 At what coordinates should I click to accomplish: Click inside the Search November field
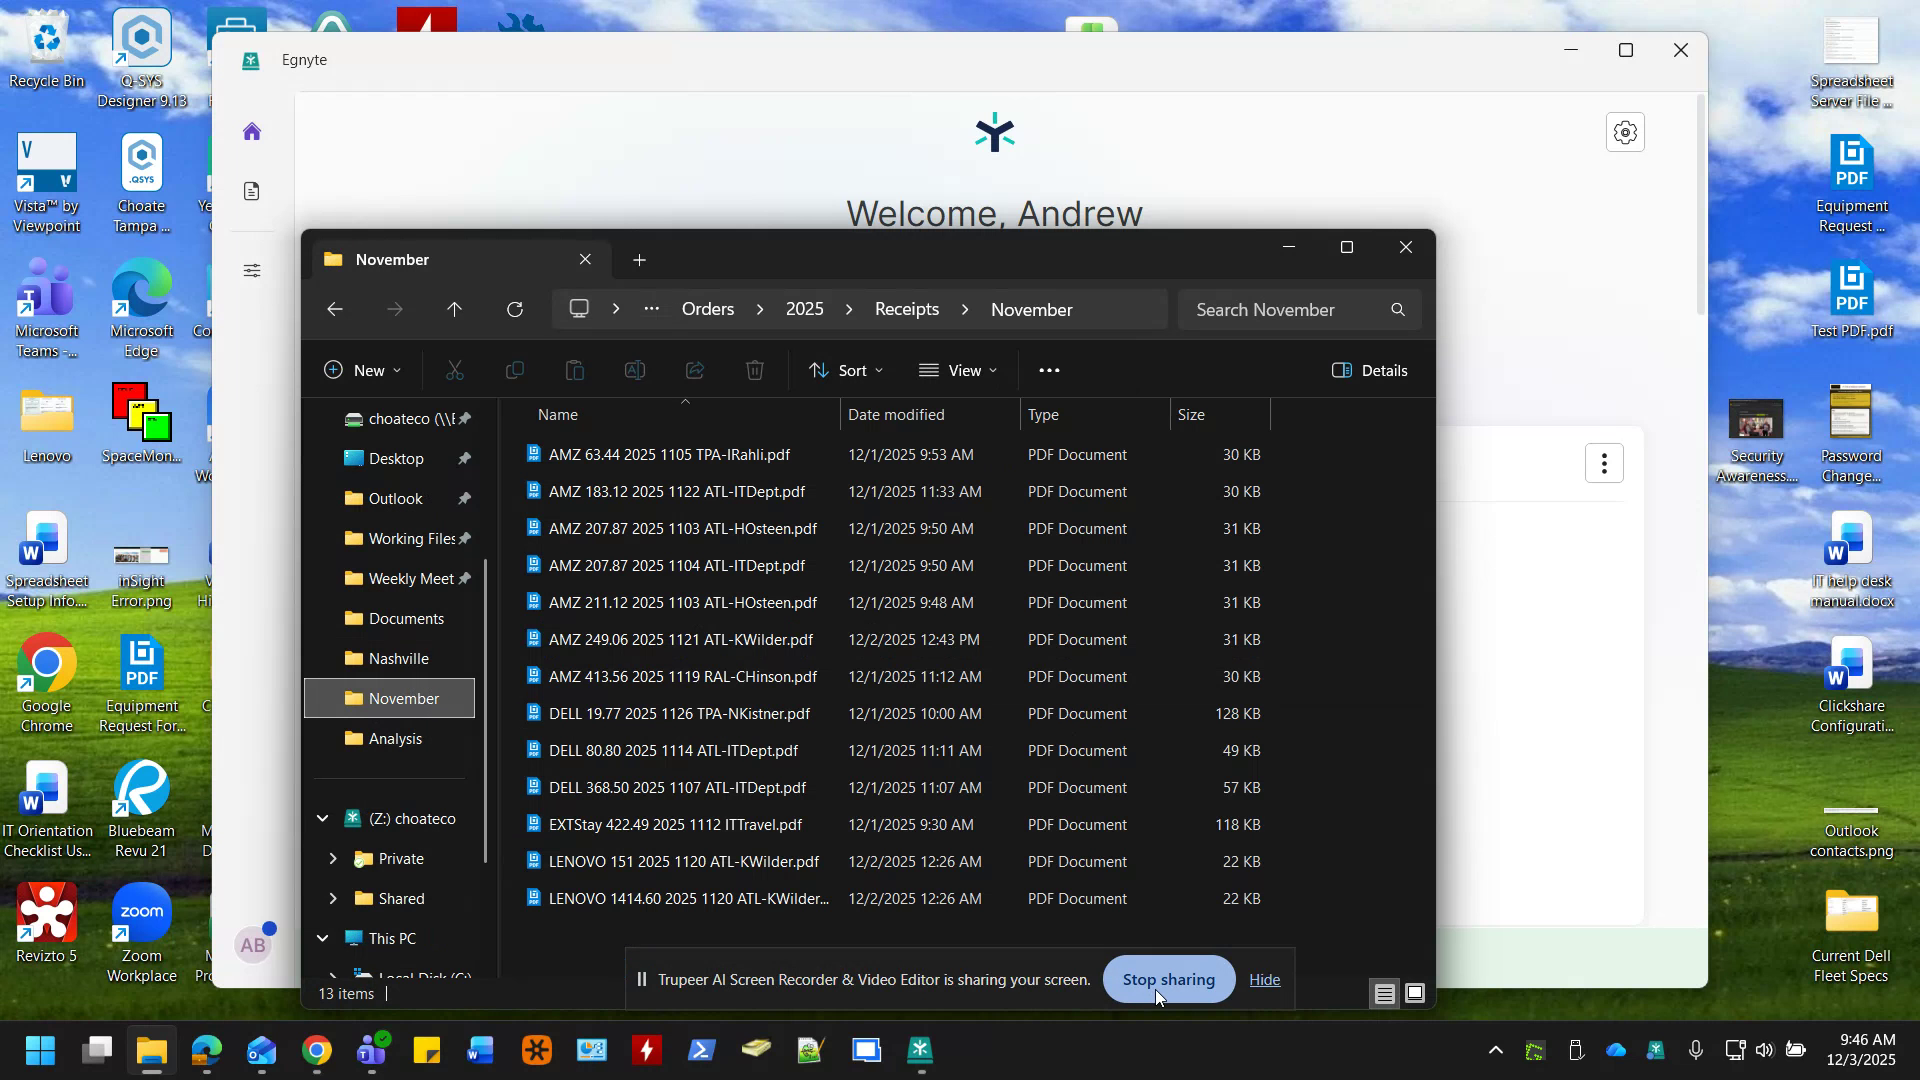pos(1290,309)
